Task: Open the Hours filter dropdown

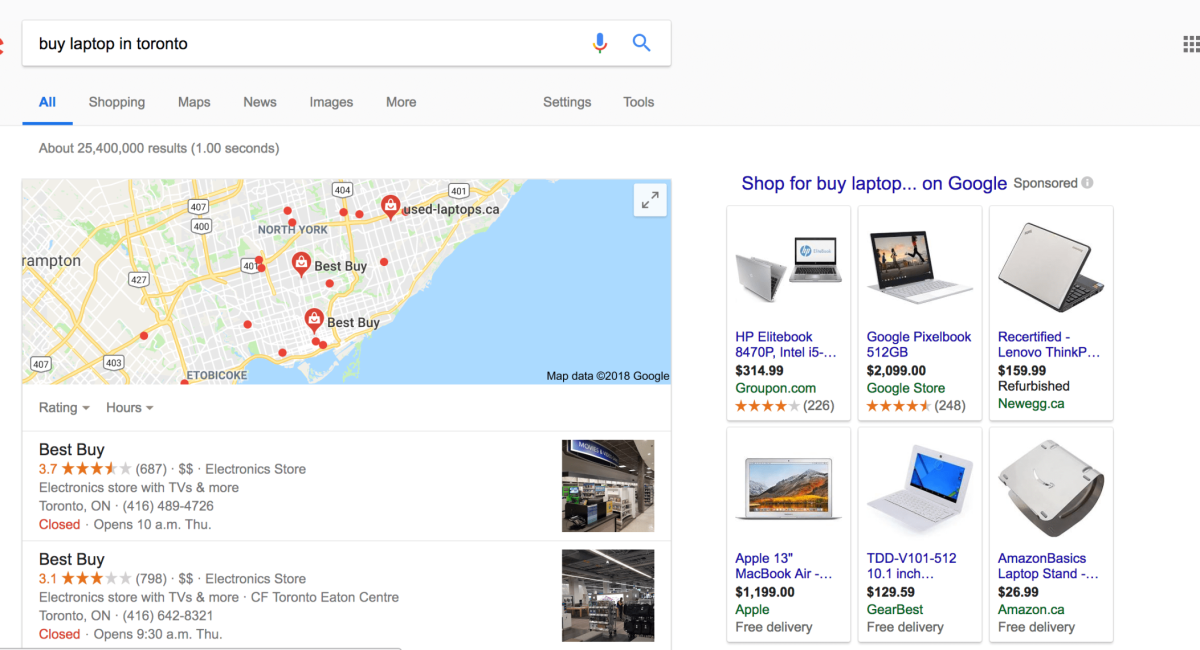Action: 130,408
